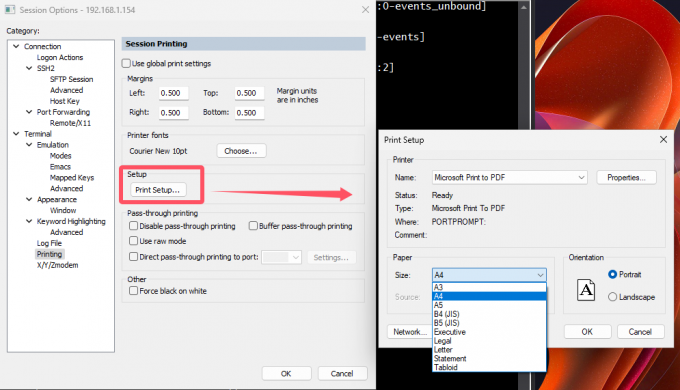Click the Top margin field

pyautogui.click(x=249, y=93)
